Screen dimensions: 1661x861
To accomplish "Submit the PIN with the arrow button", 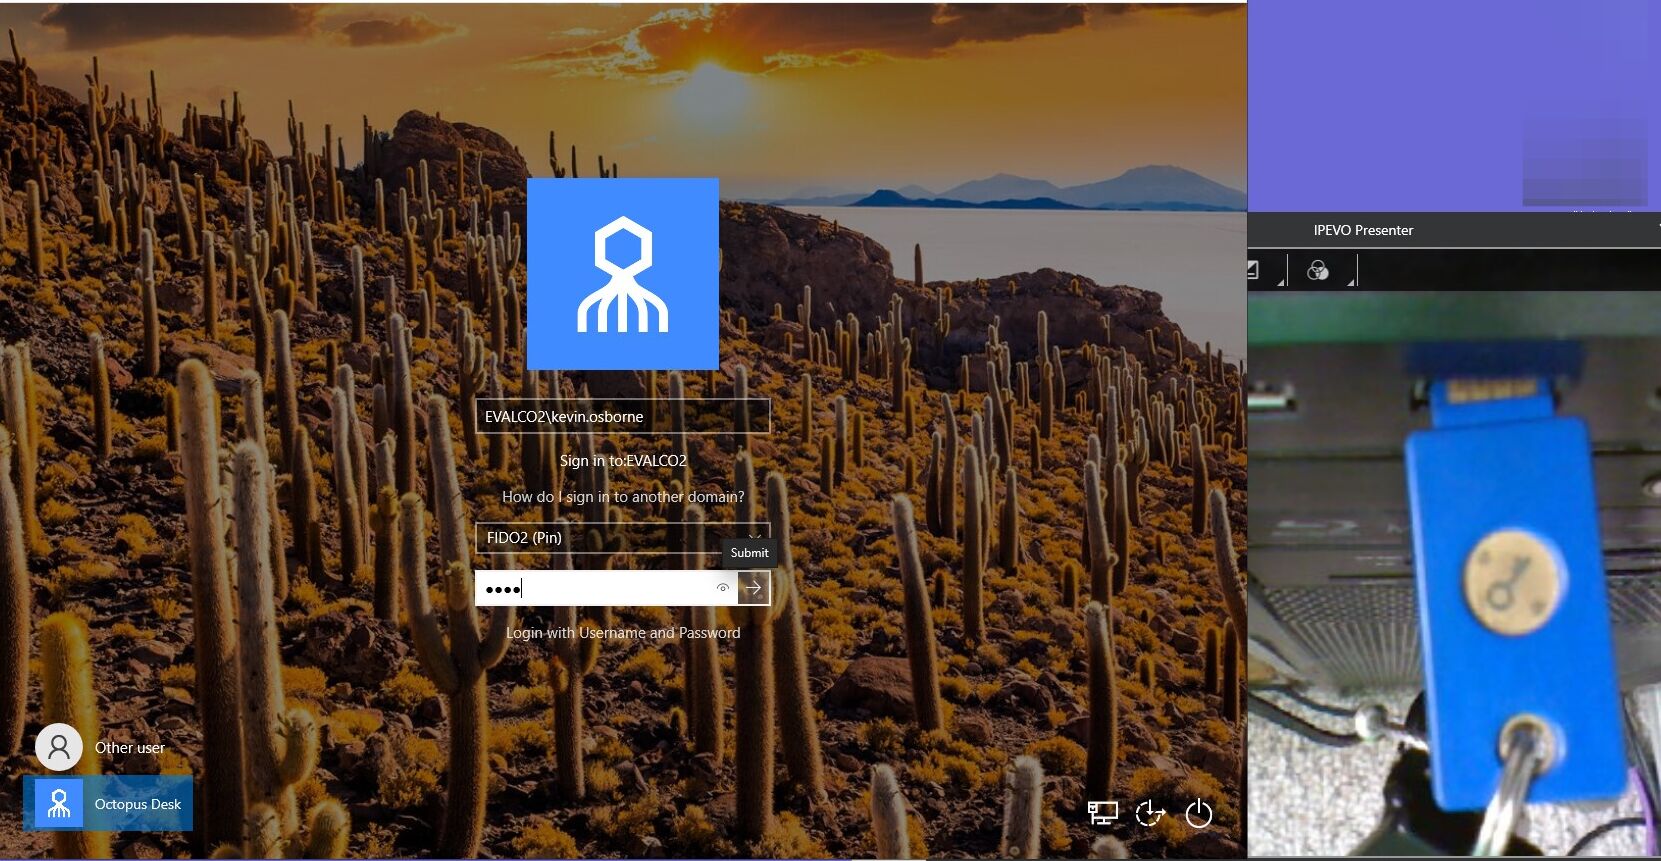I will click(x=754, y=588).
